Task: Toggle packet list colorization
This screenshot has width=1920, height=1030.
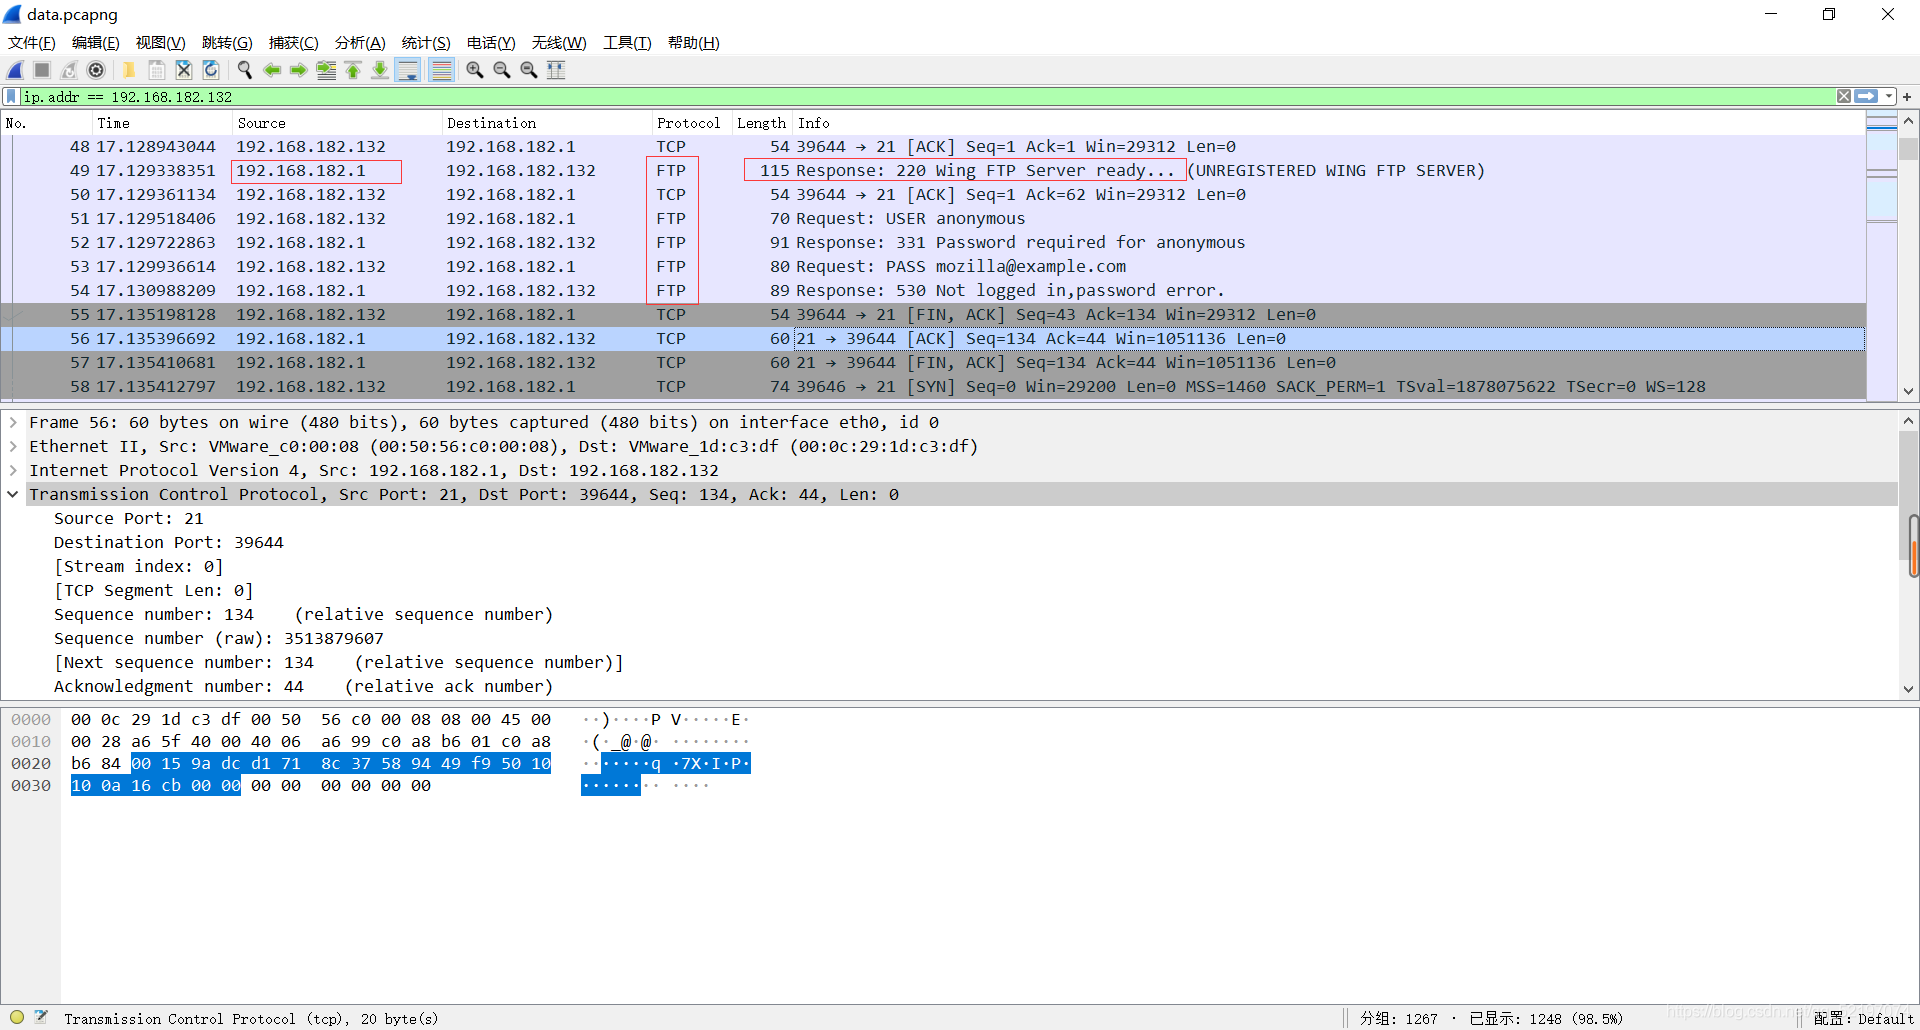Action: [441, 70]
